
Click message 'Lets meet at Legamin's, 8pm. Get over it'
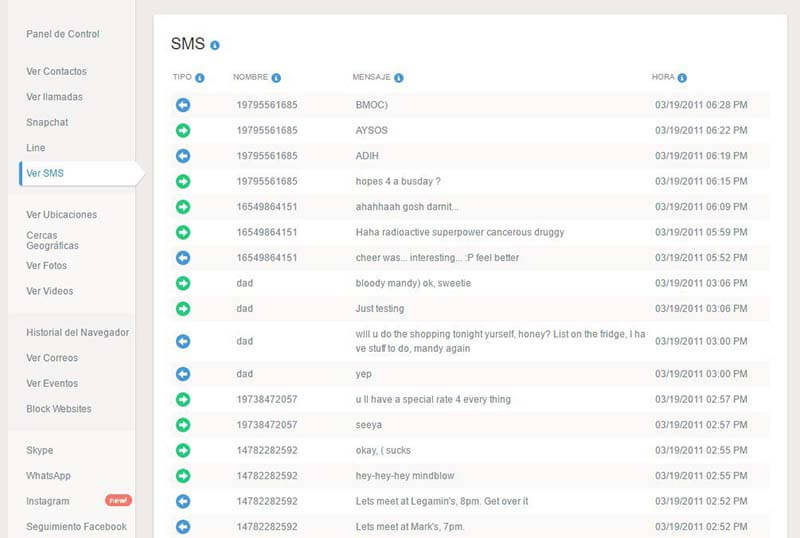pyautogui.click(x=442, y=502)
